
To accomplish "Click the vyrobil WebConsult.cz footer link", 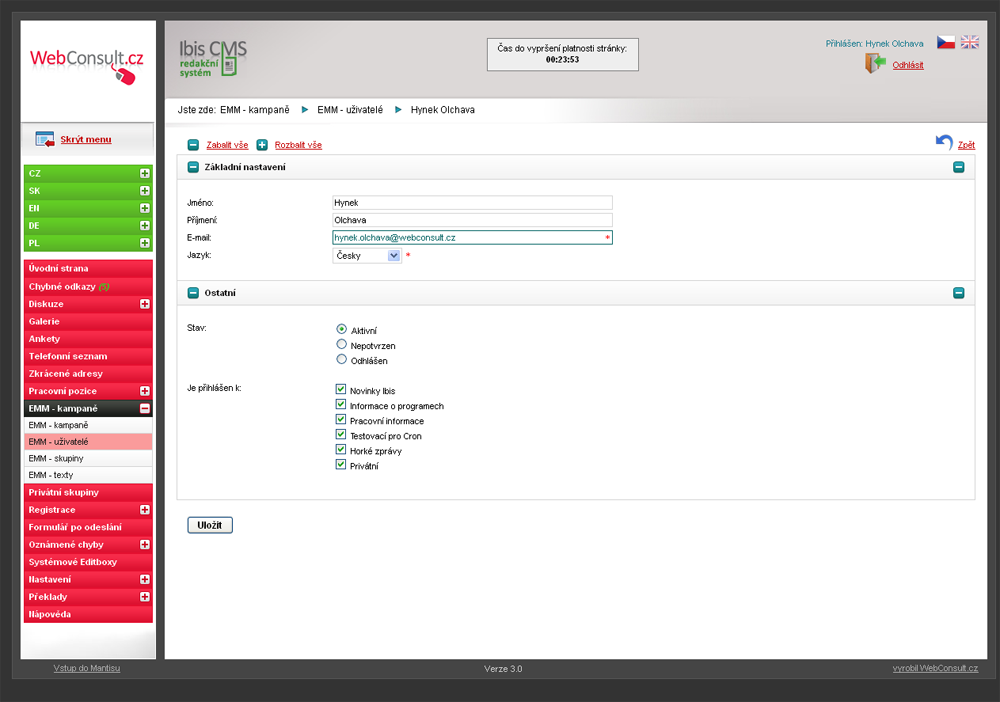I will click(935, 668).
